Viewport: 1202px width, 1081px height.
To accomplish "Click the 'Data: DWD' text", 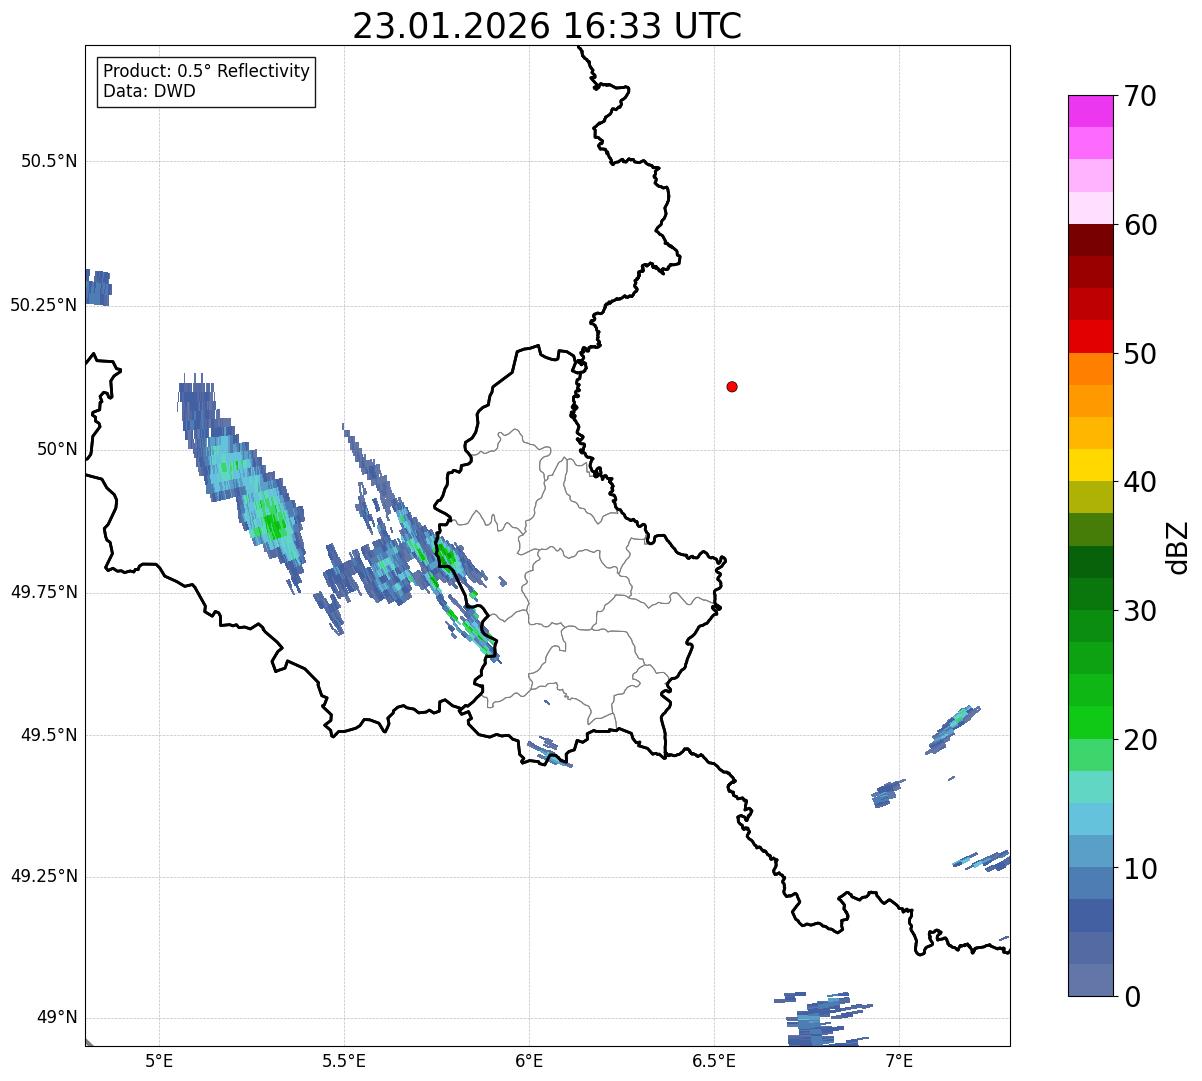I will pos(149,91).
